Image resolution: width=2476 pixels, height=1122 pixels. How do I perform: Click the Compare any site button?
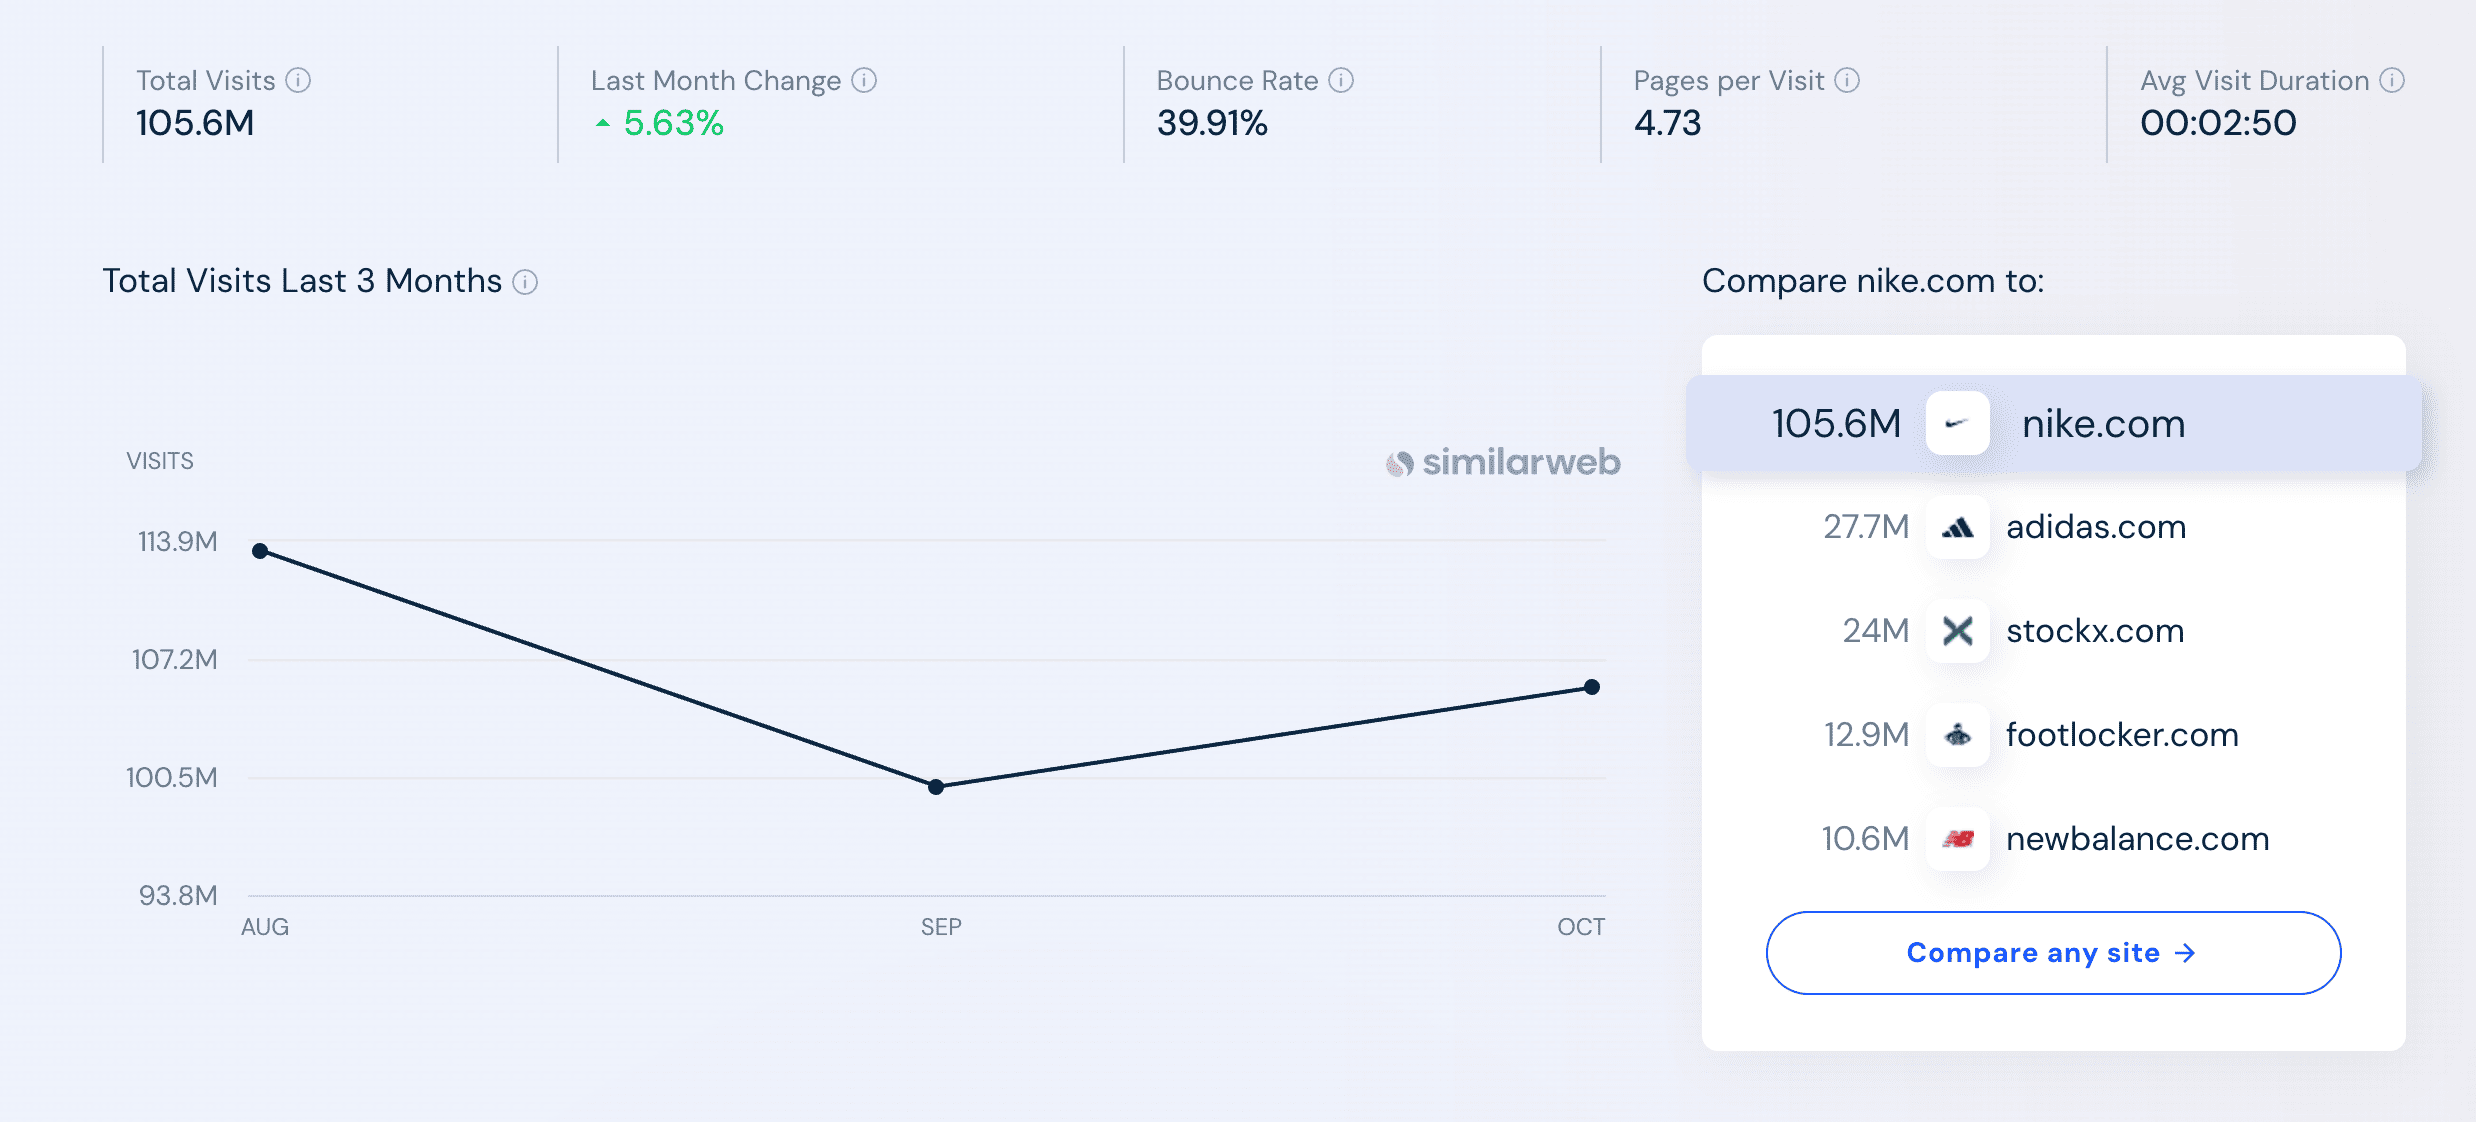pos(2052,952)
